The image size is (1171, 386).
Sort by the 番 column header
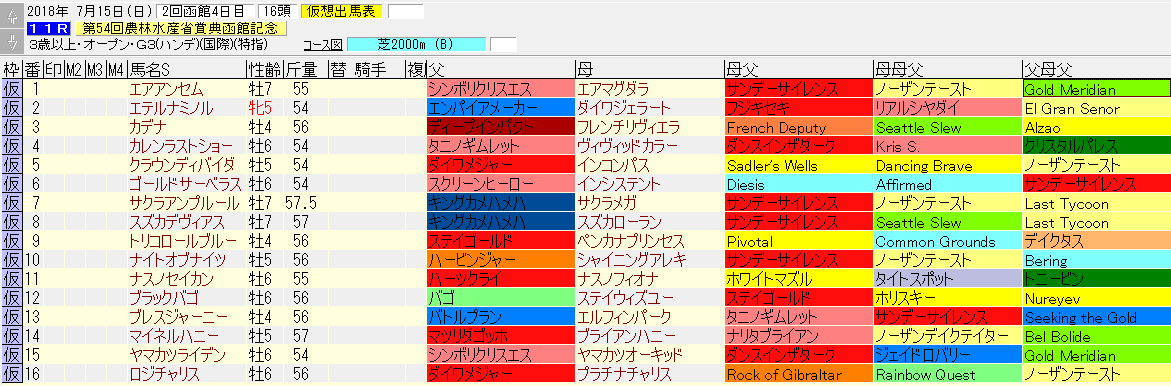point(32,70)
